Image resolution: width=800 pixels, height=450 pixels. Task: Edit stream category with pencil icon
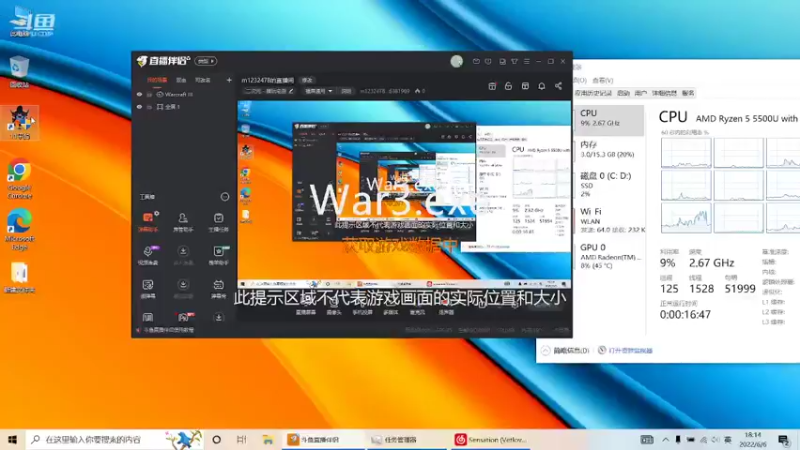click(x=291, y=91)
